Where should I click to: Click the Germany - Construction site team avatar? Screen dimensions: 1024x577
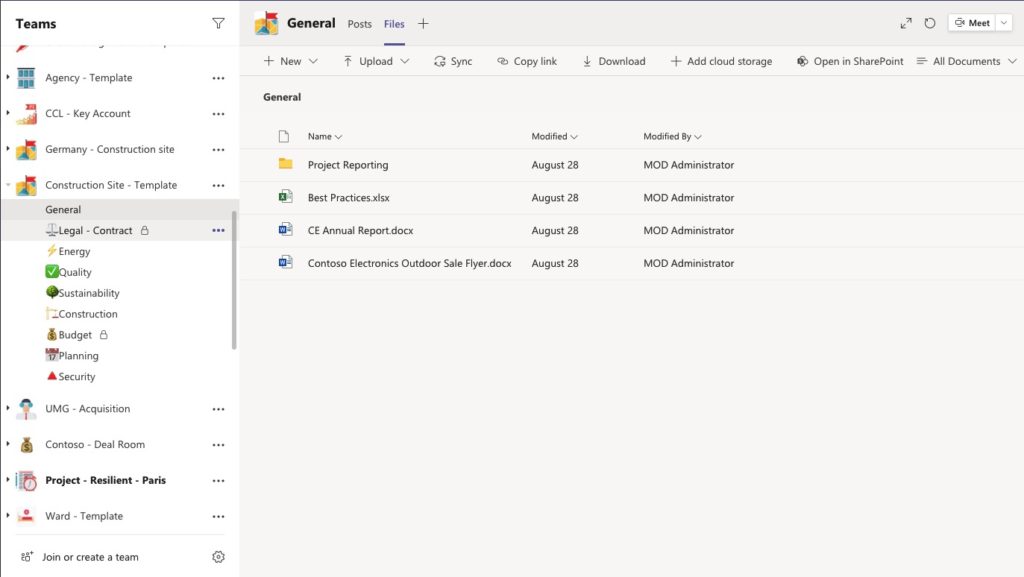coord(26,149)
